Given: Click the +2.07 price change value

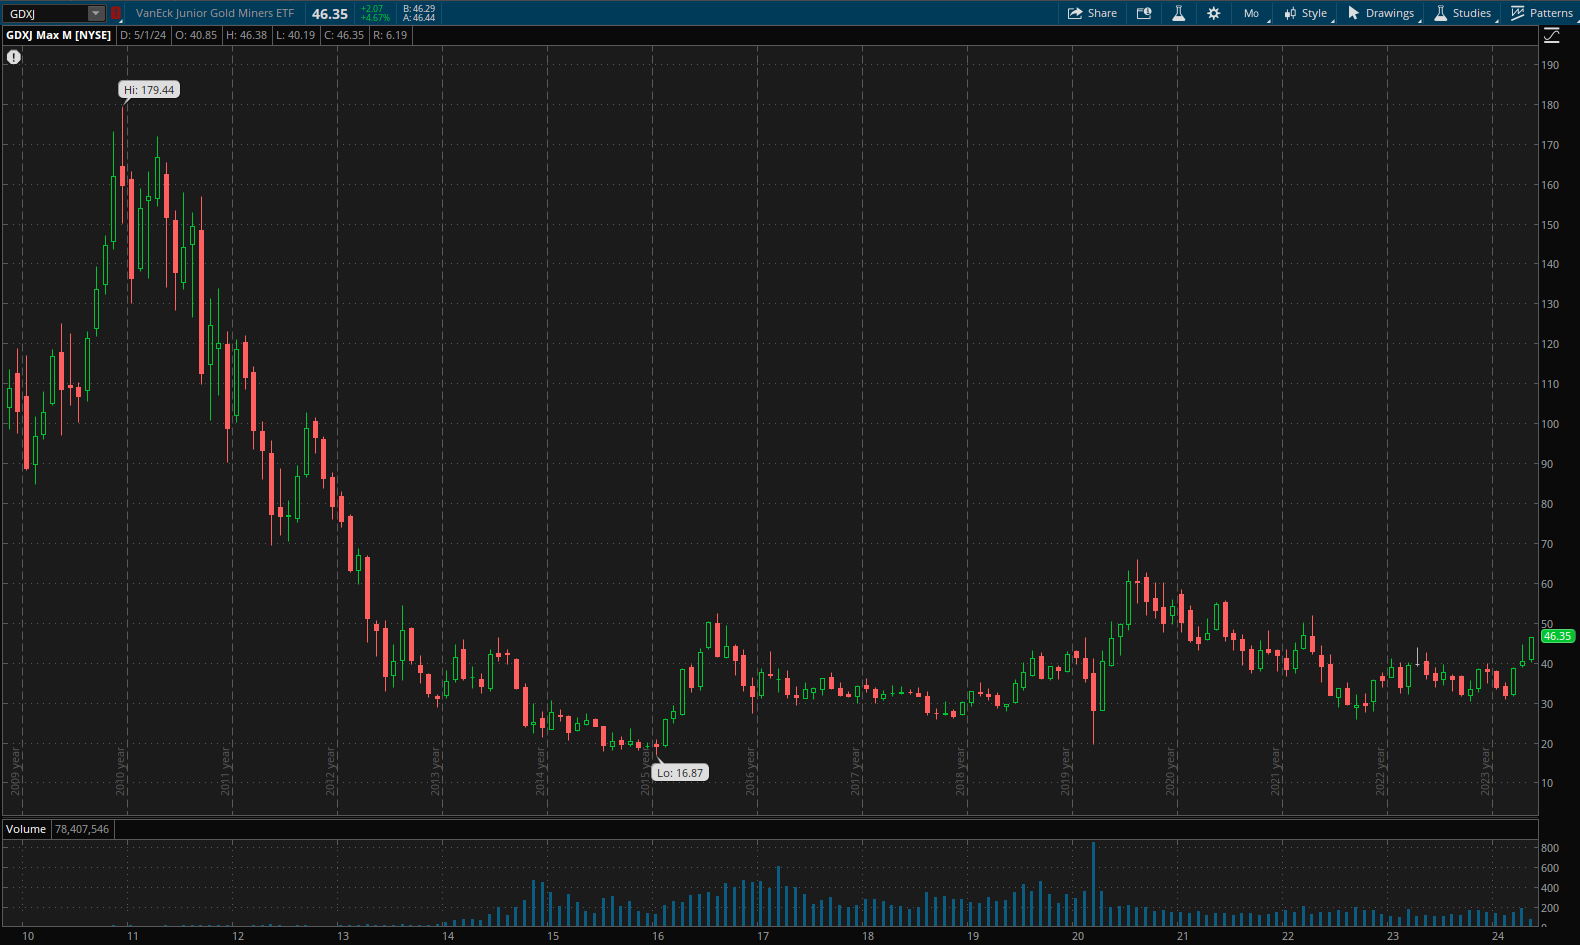Looking at the screenshot, I should (372, 9).
